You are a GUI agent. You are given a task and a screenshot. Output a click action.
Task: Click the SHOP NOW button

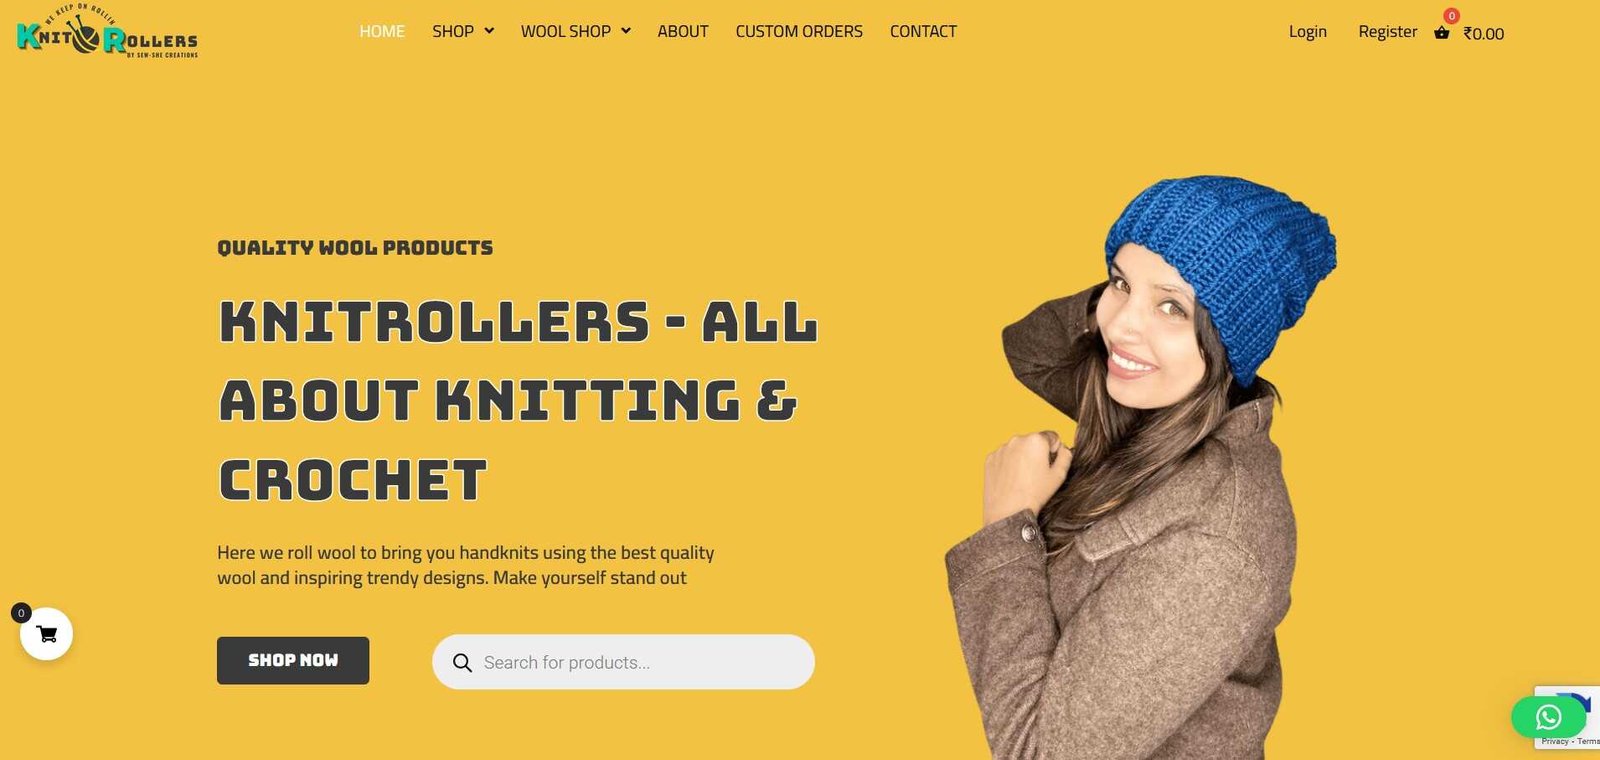[x=293, y=660]
